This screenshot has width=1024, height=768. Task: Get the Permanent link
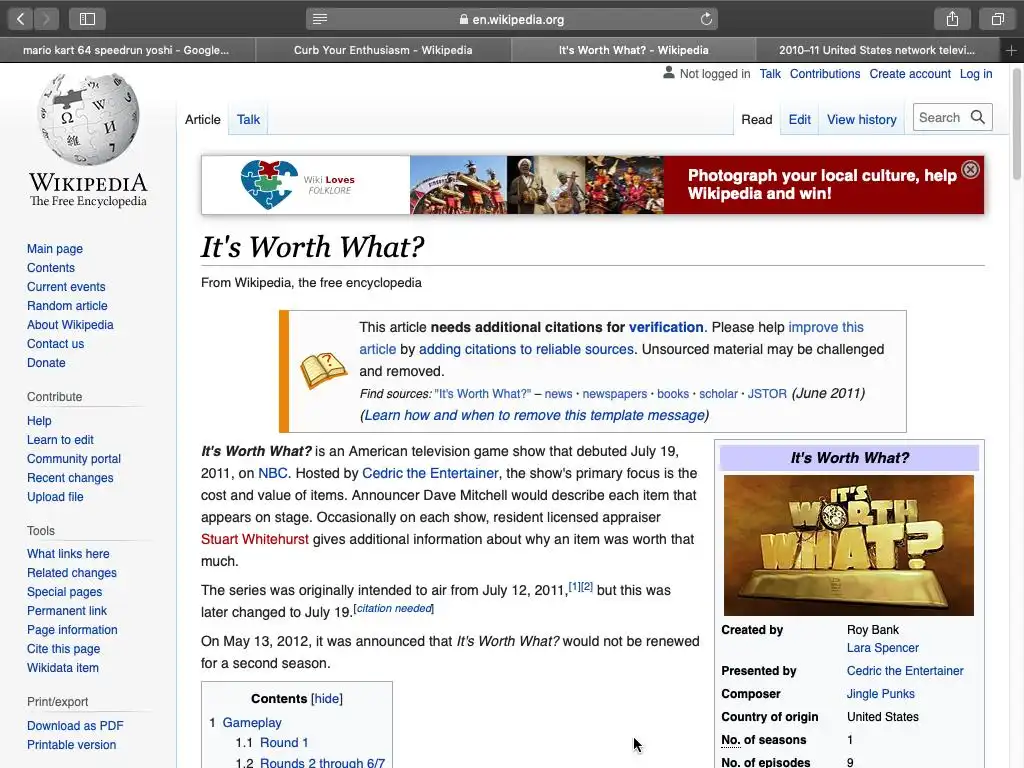(67, 611)
